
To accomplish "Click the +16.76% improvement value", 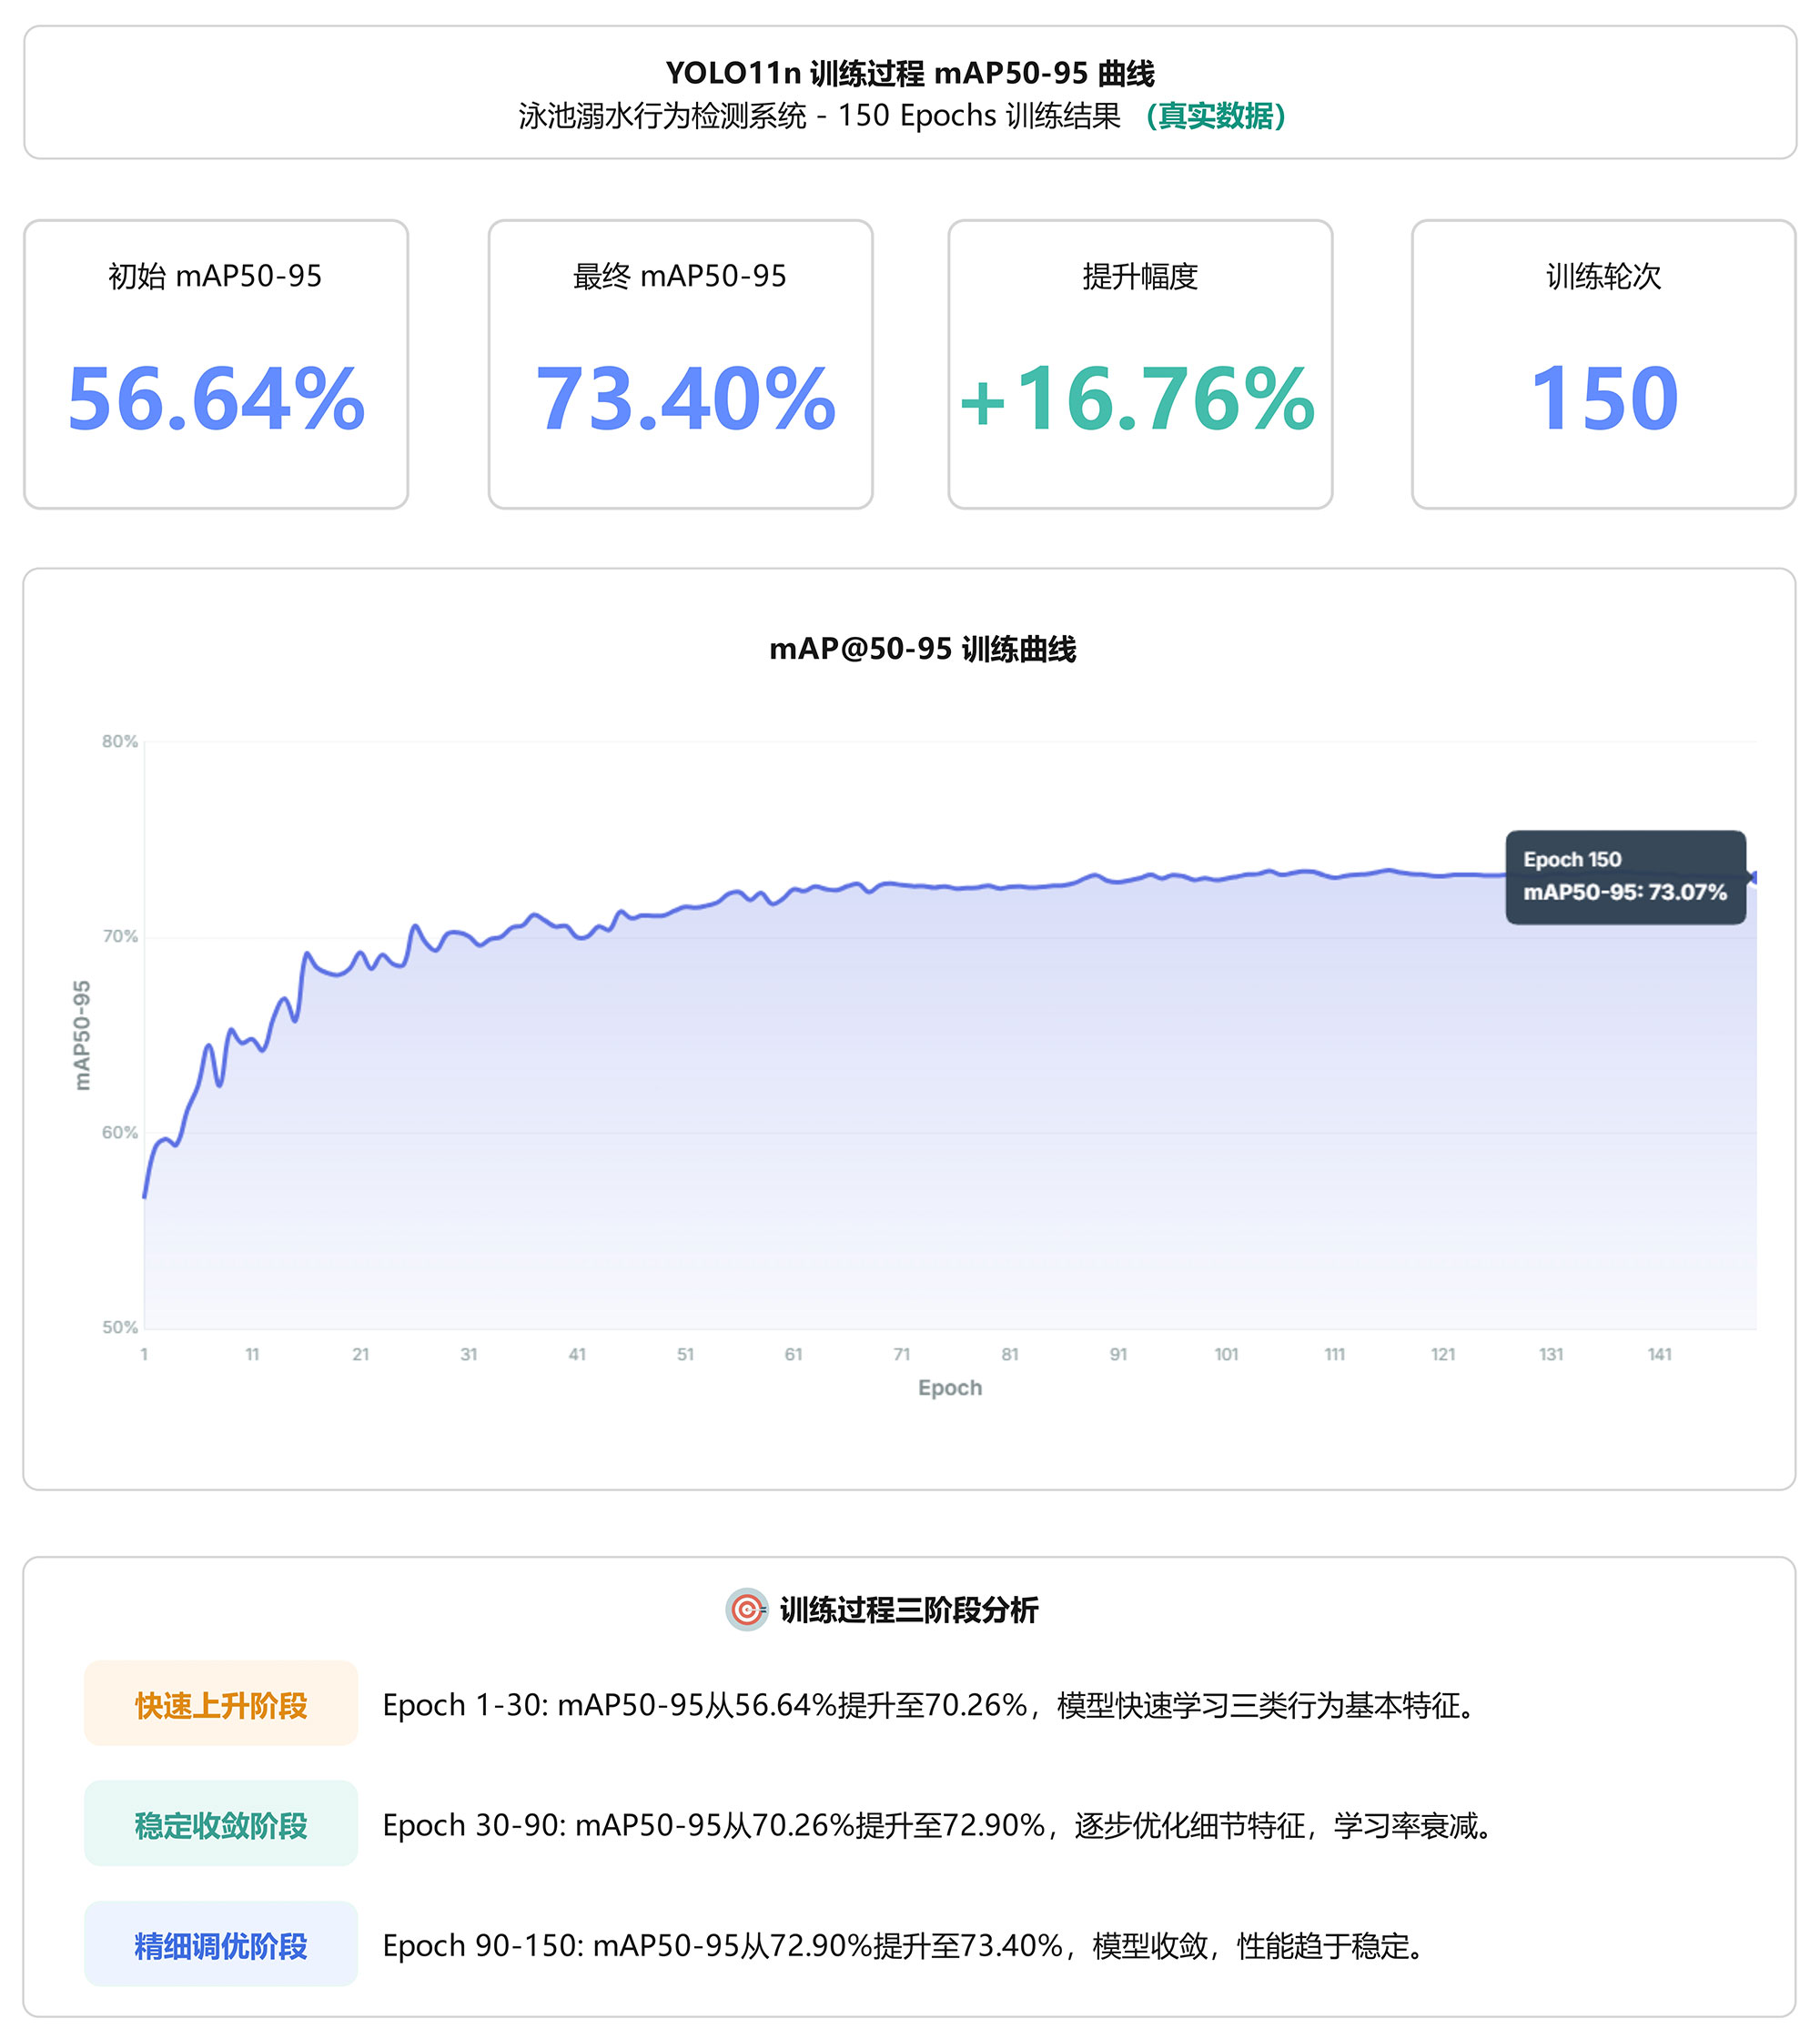I will (1137, 399).
